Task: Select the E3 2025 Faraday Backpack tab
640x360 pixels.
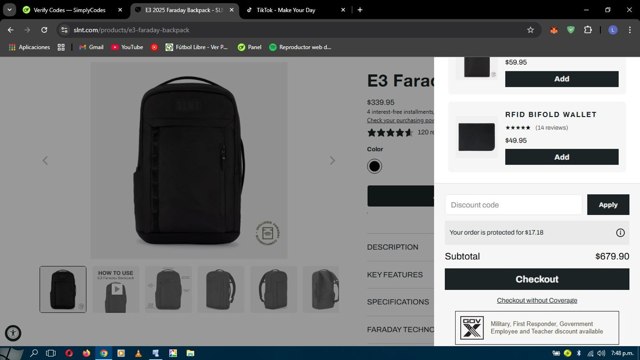Action: tap(184, 10)
